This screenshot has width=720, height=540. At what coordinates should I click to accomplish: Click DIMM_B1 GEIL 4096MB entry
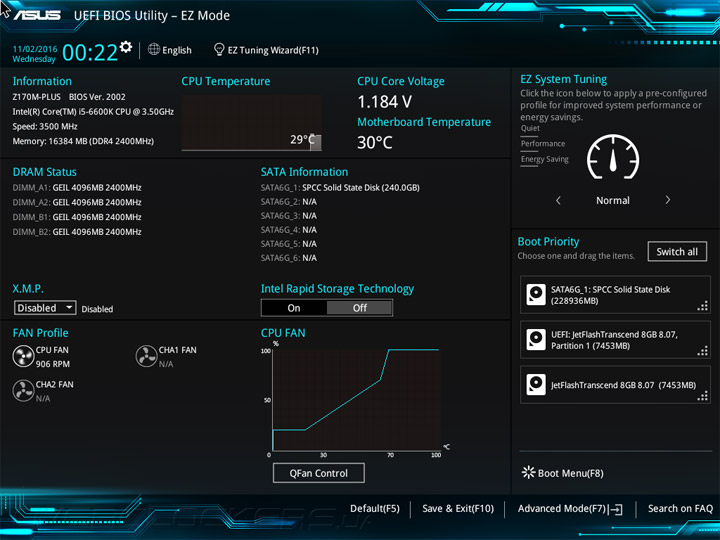click(77, 217)
